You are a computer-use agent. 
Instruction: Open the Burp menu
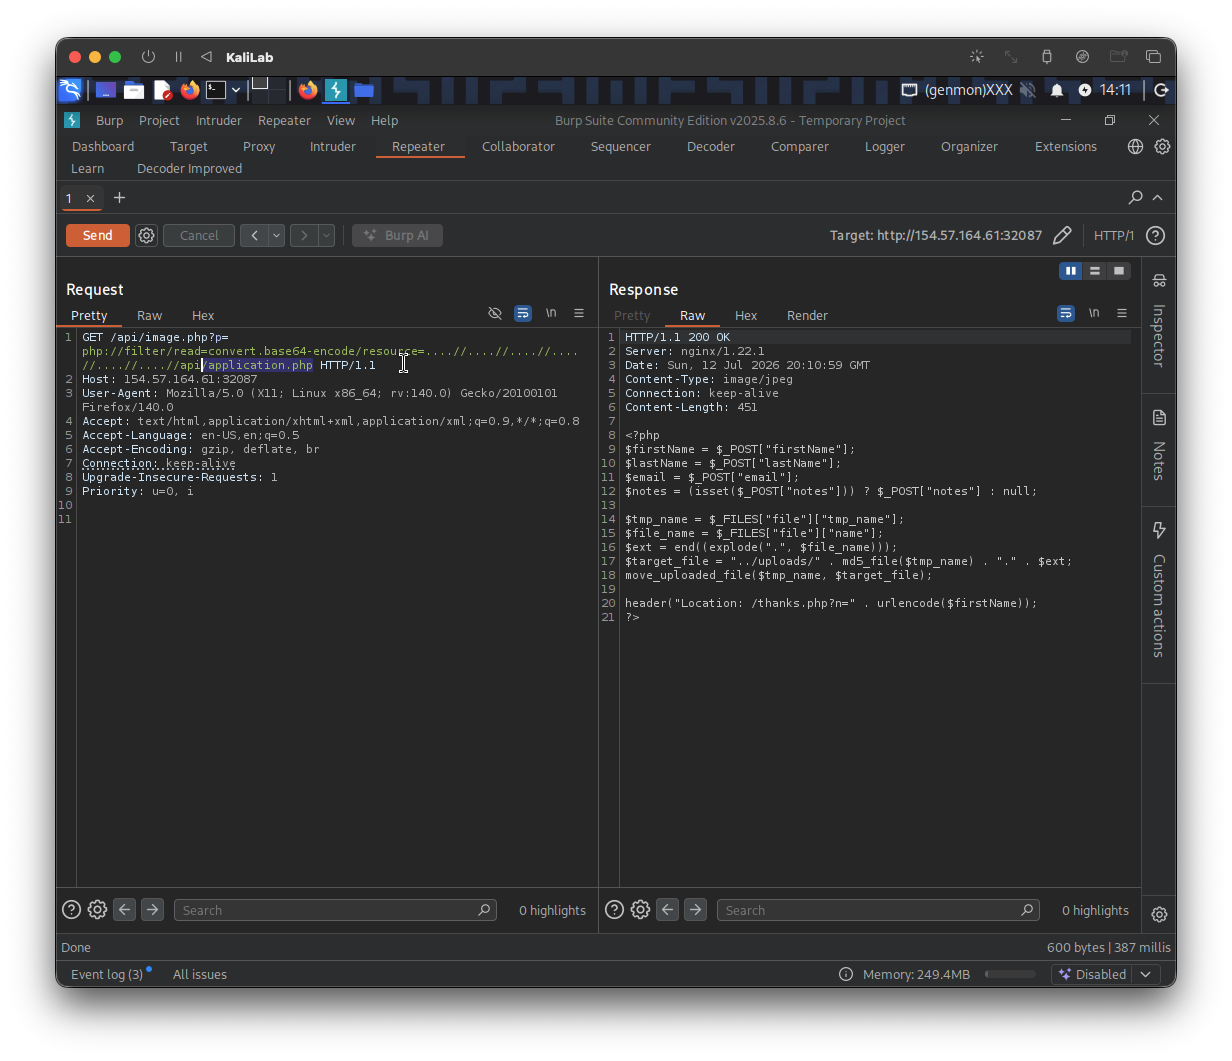point(110,120)
